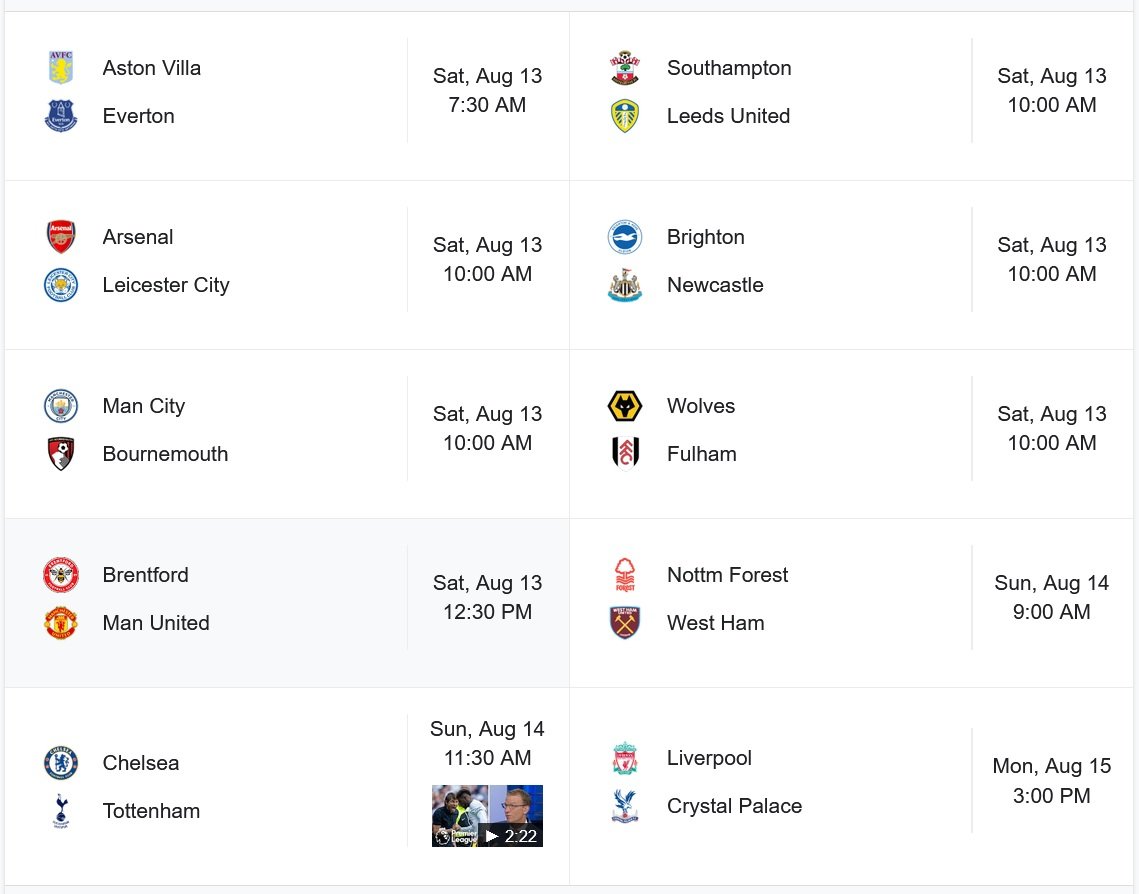1139x894 pixels.
Task: Open the Man City team name link
Action: [144, 406]
